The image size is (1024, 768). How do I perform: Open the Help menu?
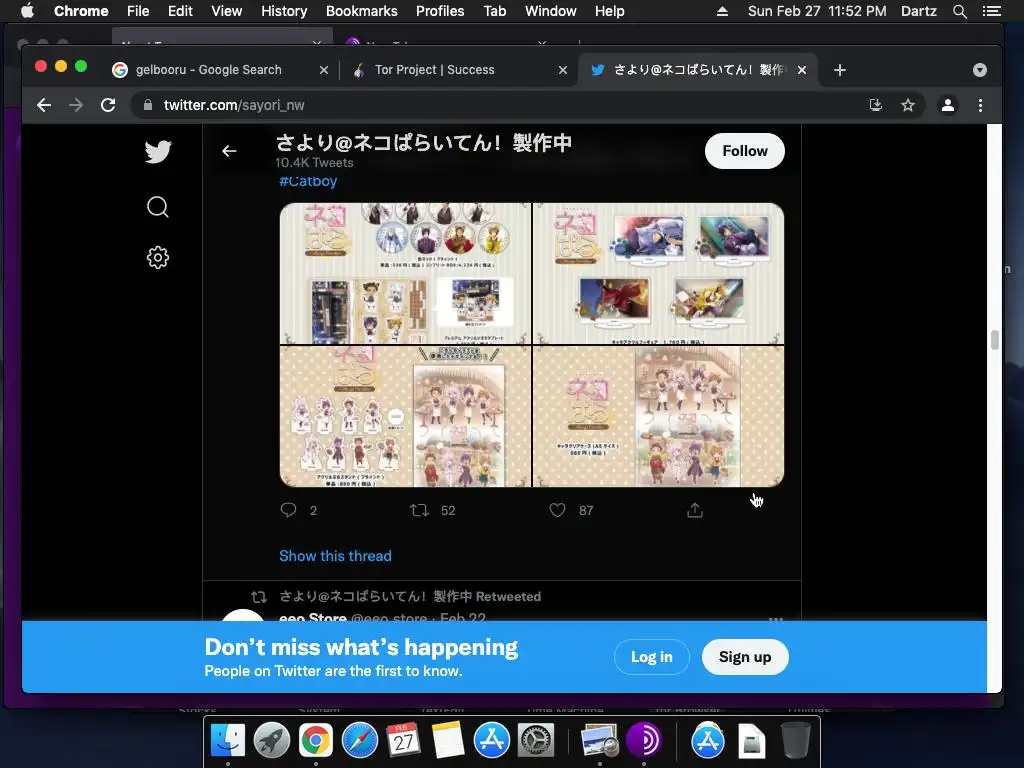(x=609, y=11)
